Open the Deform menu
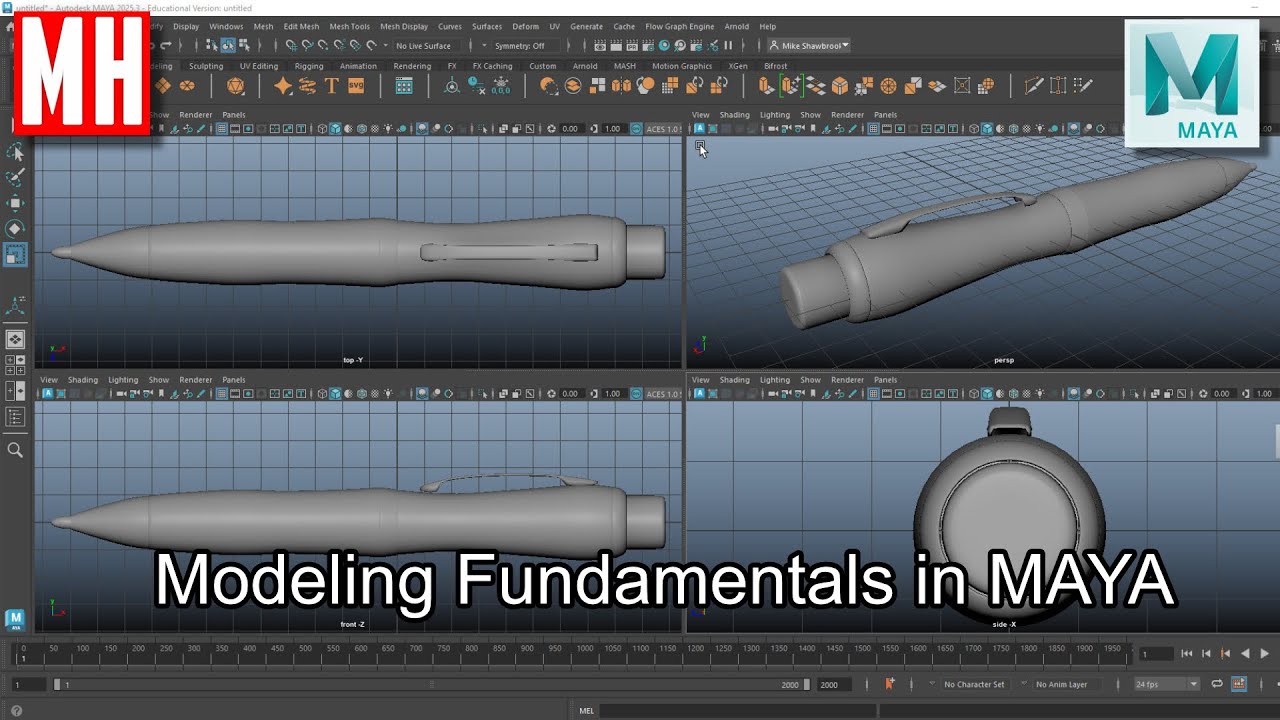Screen dimensions: 1280x720 (525, 27)
